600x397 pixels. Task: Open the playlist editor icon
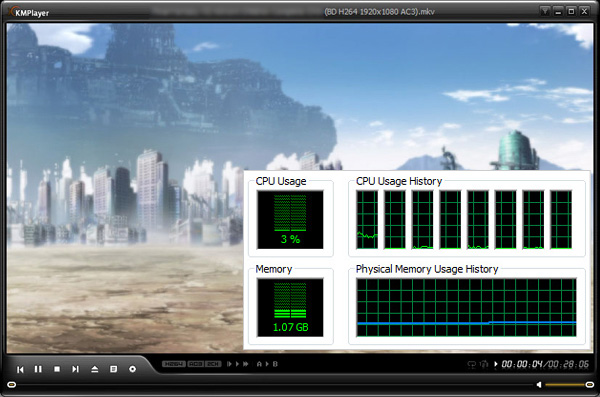114,369
